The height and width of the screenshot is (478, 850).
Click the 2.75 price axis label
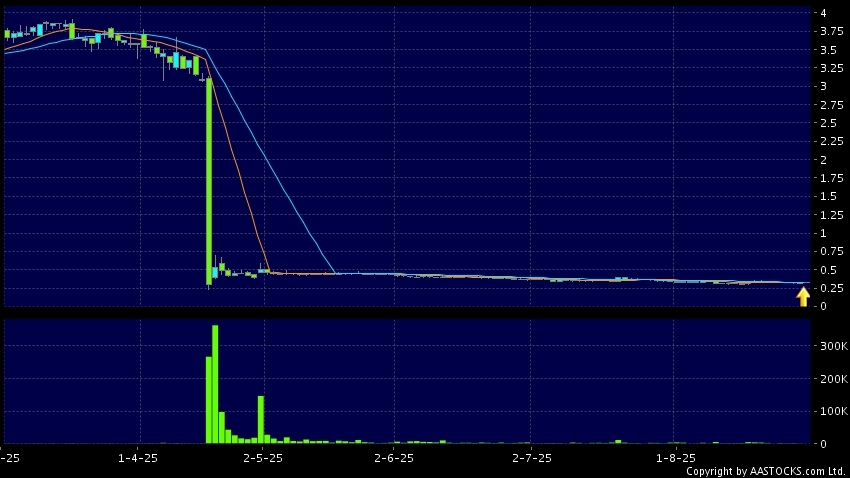(x=832, y=105)
